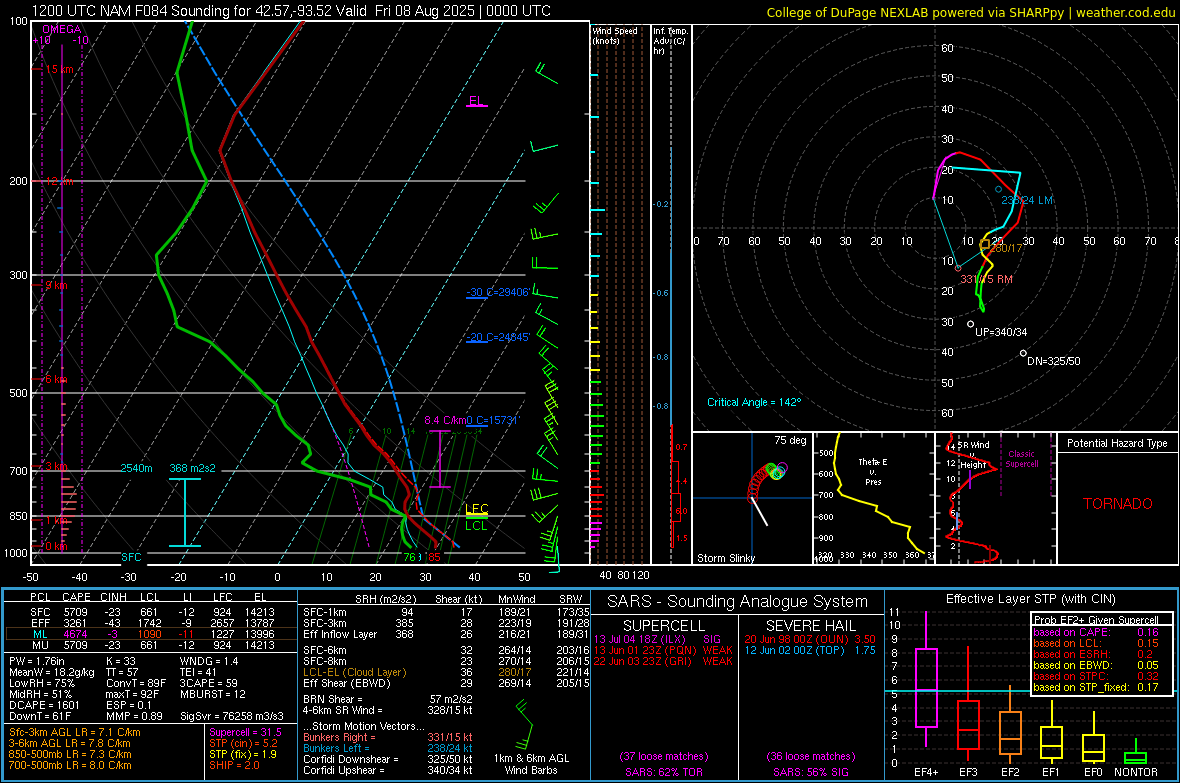Click the green 76 surface dewpoint value
This screenshot has width=1180, height=783.
tap(409, 557)
